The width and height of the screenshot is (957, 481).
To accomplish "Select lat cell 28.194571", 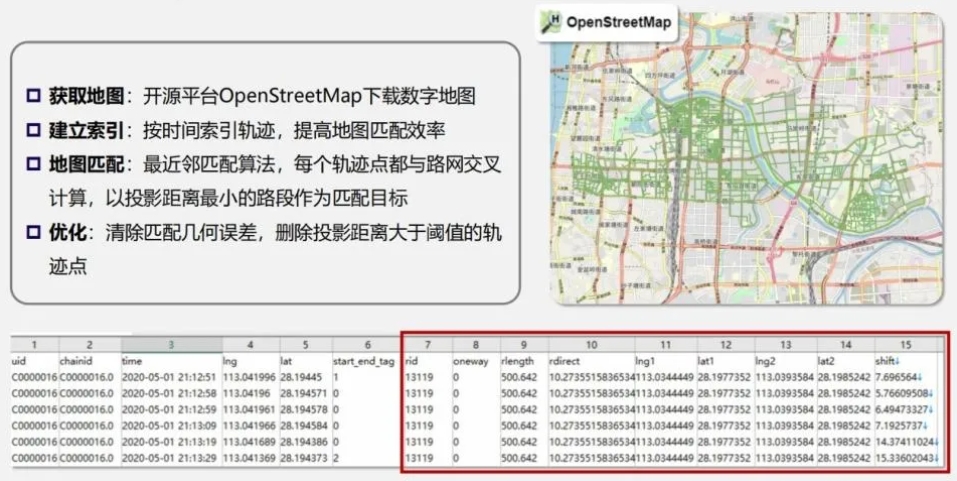I will pos(306,393).
